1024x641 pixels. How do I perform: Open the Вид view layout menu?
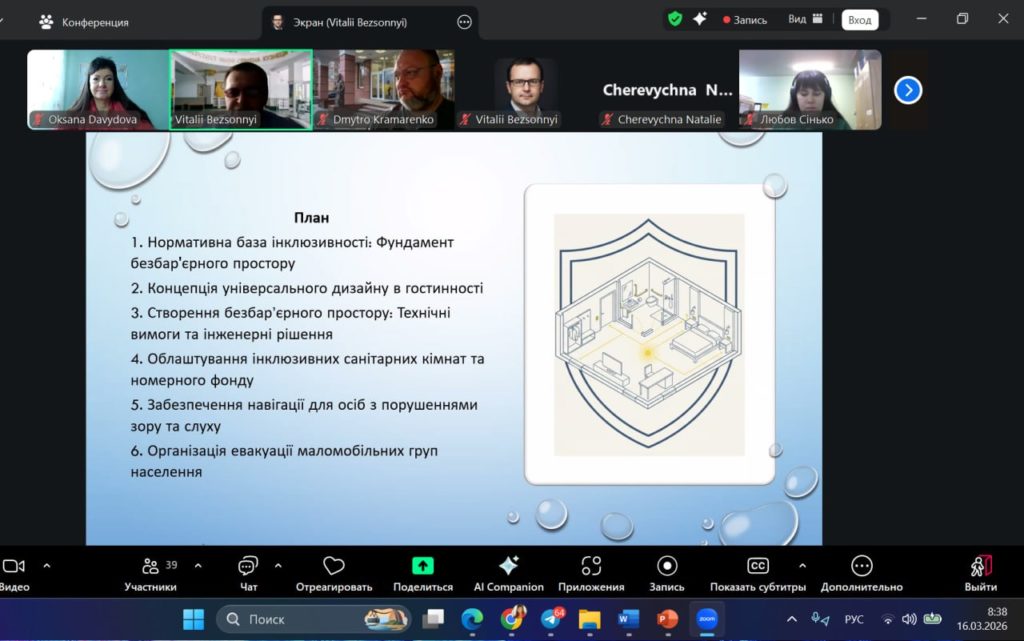pyautogui.click(x=804, y=19)
